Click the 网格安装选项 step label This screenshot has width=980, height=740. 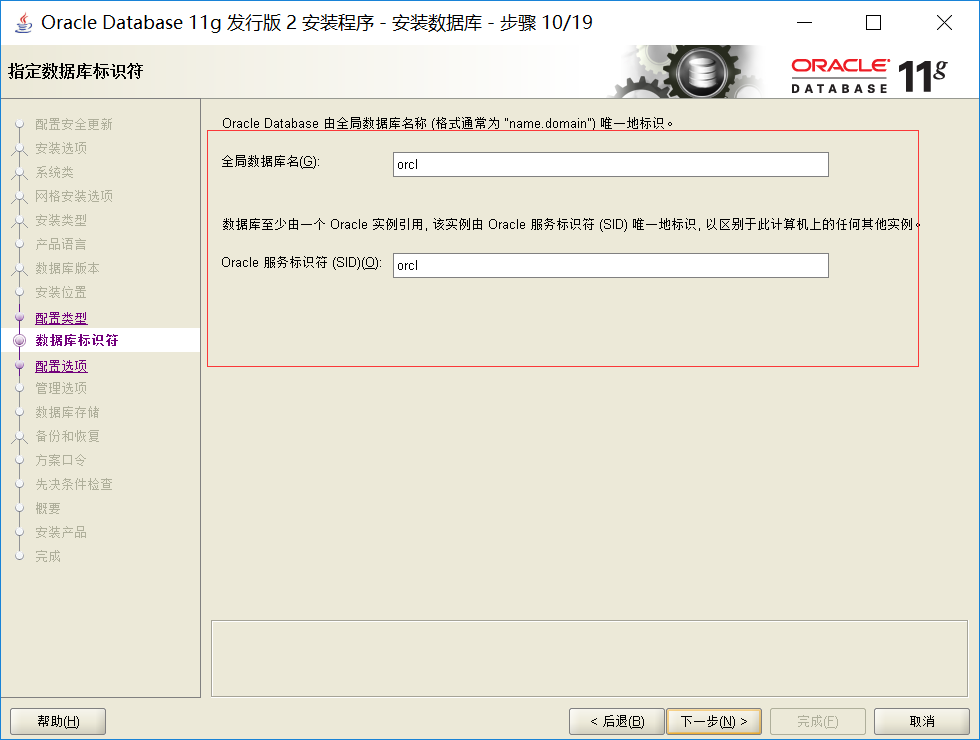[74, 196]
